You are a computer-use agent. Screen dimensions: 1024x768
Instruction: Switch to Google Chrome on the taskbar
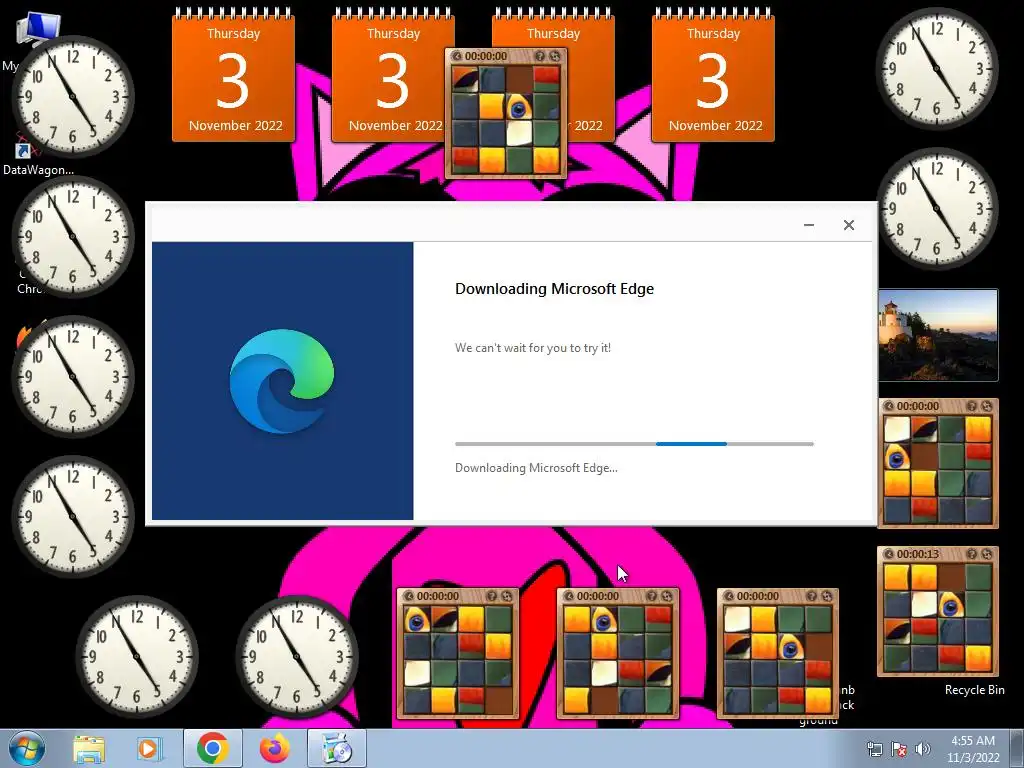coord(212,748)
